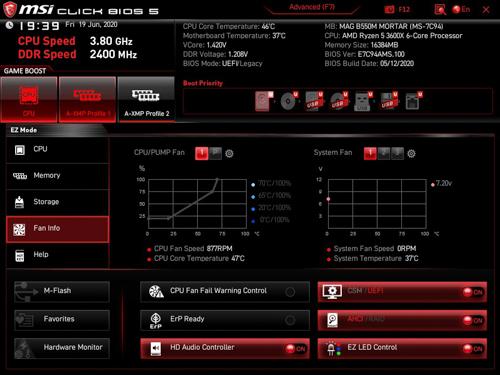The height and width of the screenshot is (375, 500).
Task: Enable A-XMP Profile 2
Action: tap(146, 99)
